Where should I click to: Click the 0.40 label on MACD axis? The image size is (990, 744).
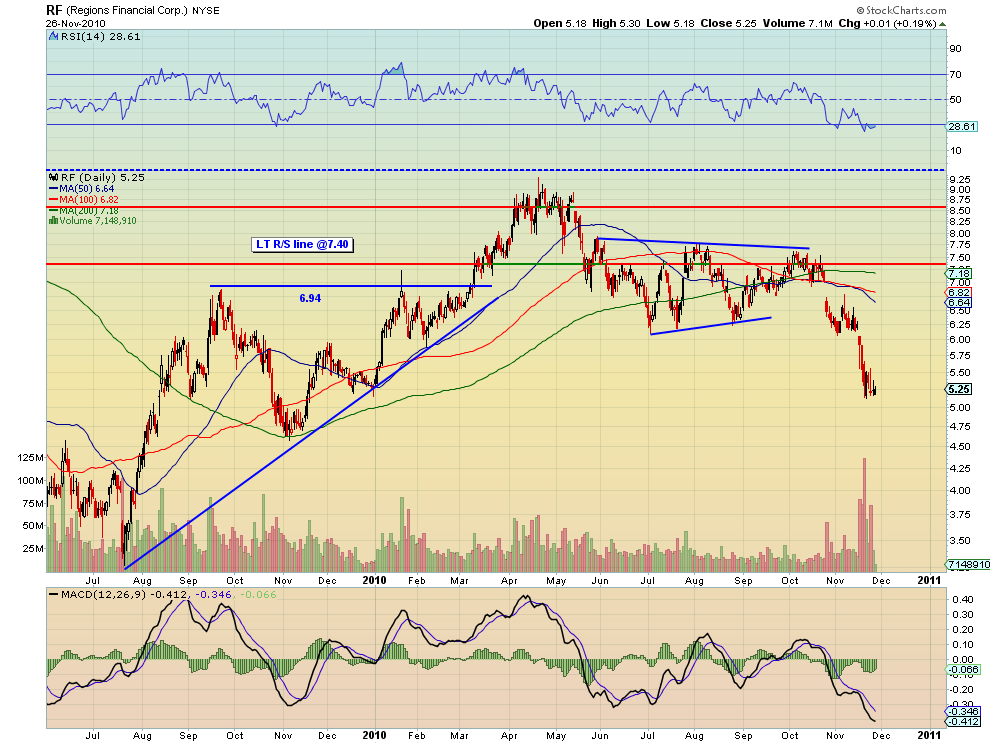(x=963, y=599)
